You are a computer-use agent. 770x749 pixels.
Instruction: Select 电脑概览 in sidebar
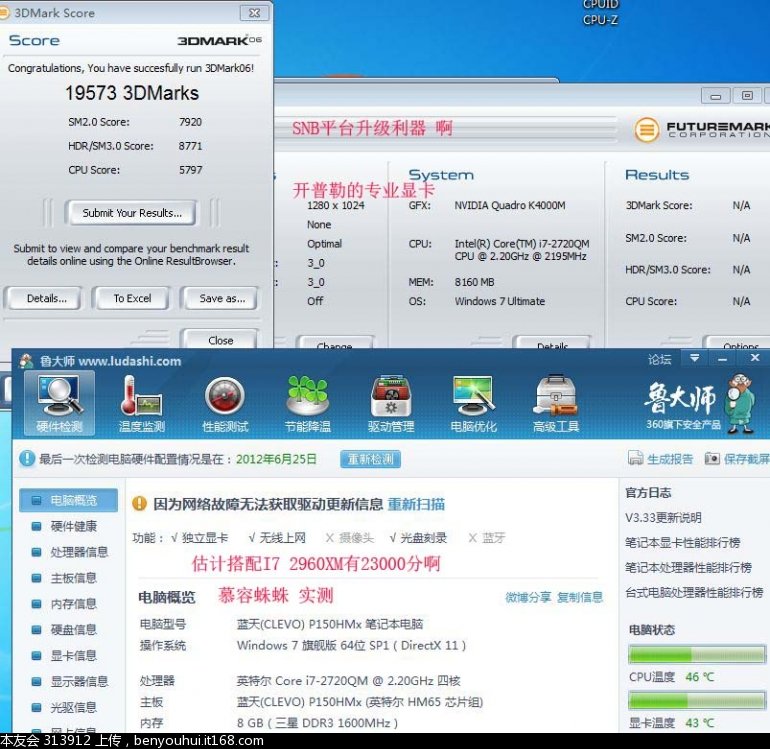click(69, 500)
